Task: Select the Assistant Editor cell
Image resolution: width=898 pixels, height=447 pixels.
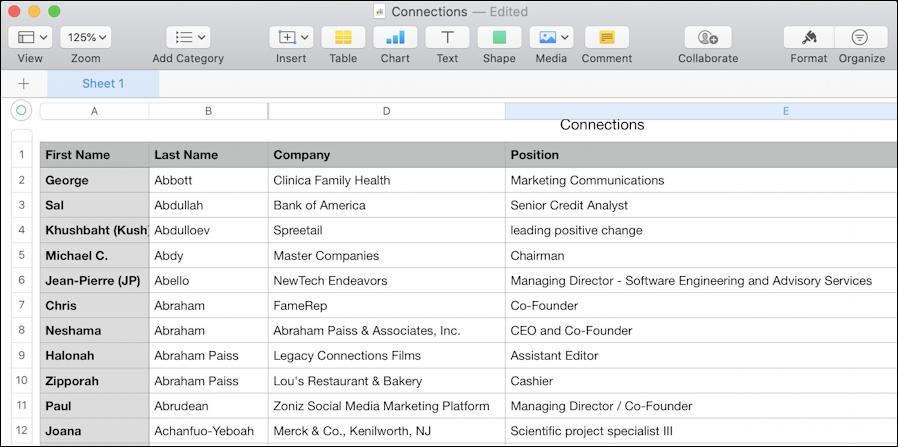Action: pos(702,356)
